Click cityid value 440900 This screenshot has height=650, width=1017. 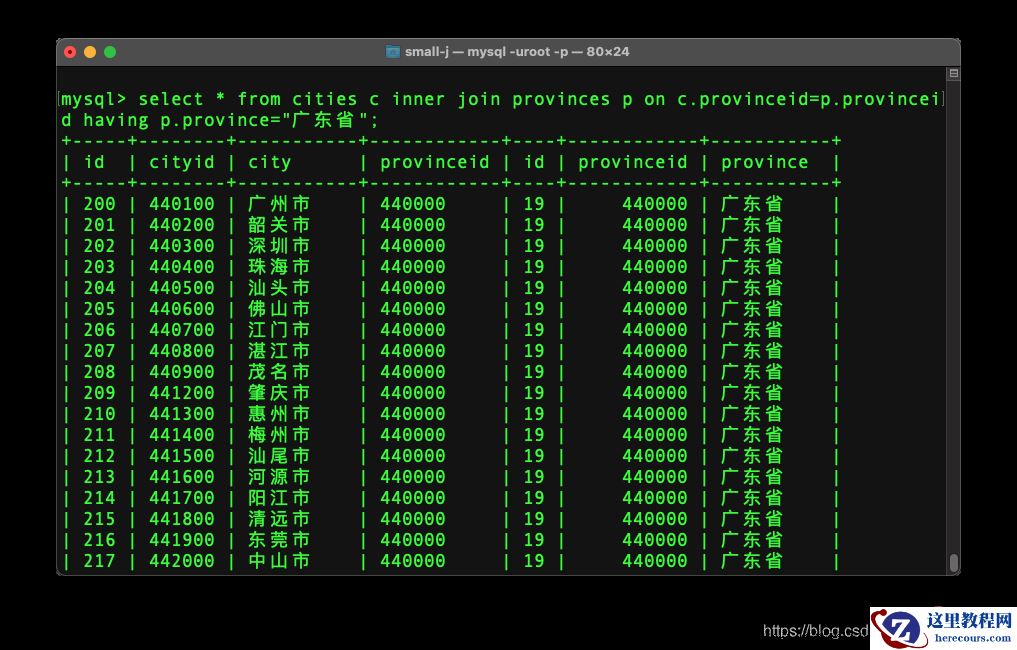pyautogui.click(x=182, y=372)
